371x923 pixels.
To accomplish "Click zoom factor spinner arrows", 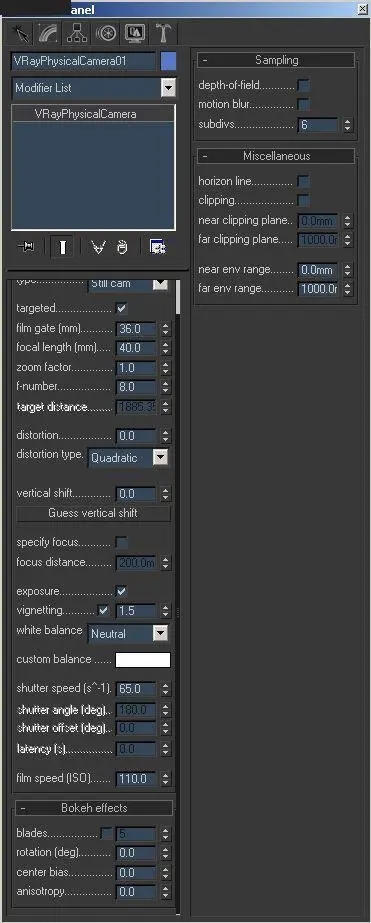I will pyautogui.click(x=165, y=368).
